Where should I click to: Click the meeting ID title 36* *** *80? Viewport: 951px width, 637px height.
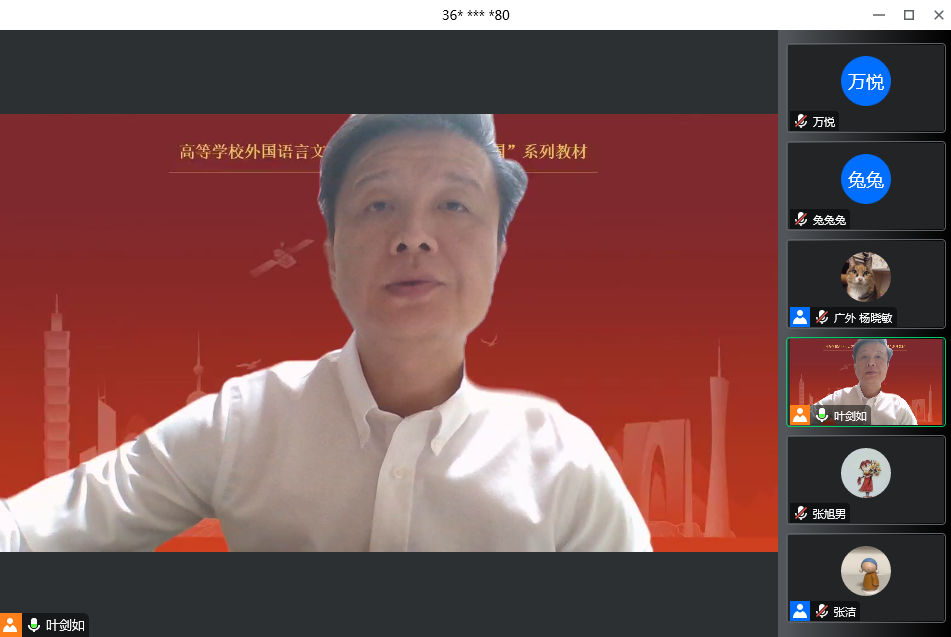point(475,15)
